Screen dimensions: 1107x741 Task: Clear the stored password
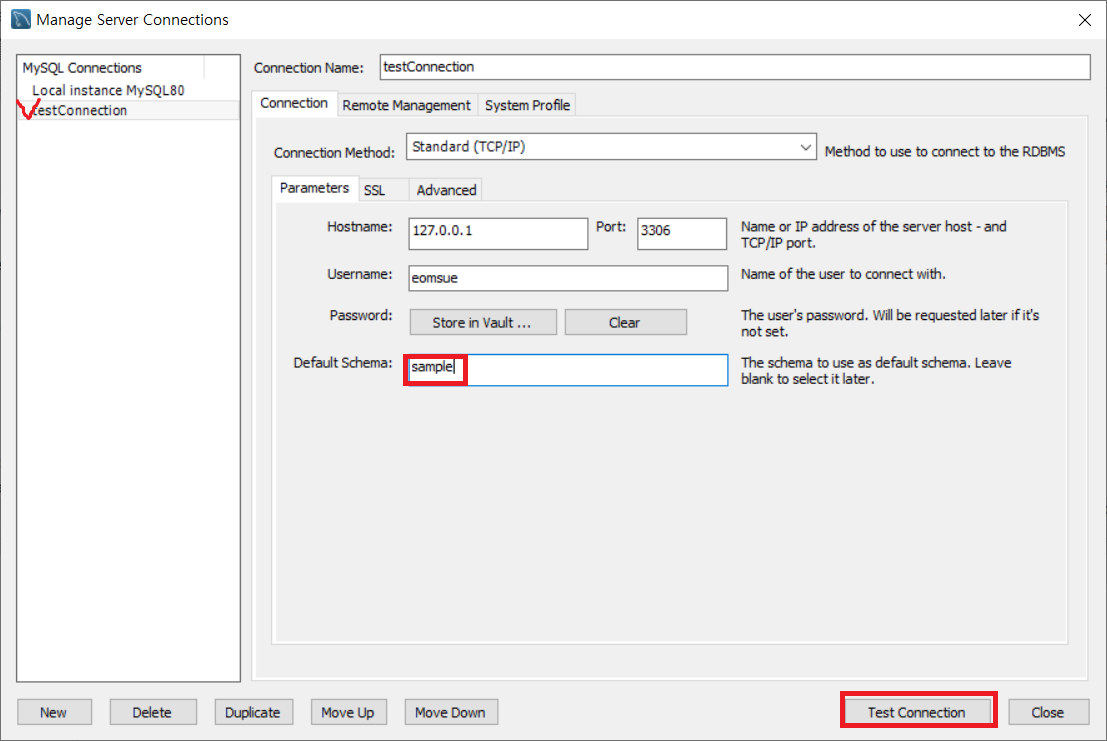point(625,323)
